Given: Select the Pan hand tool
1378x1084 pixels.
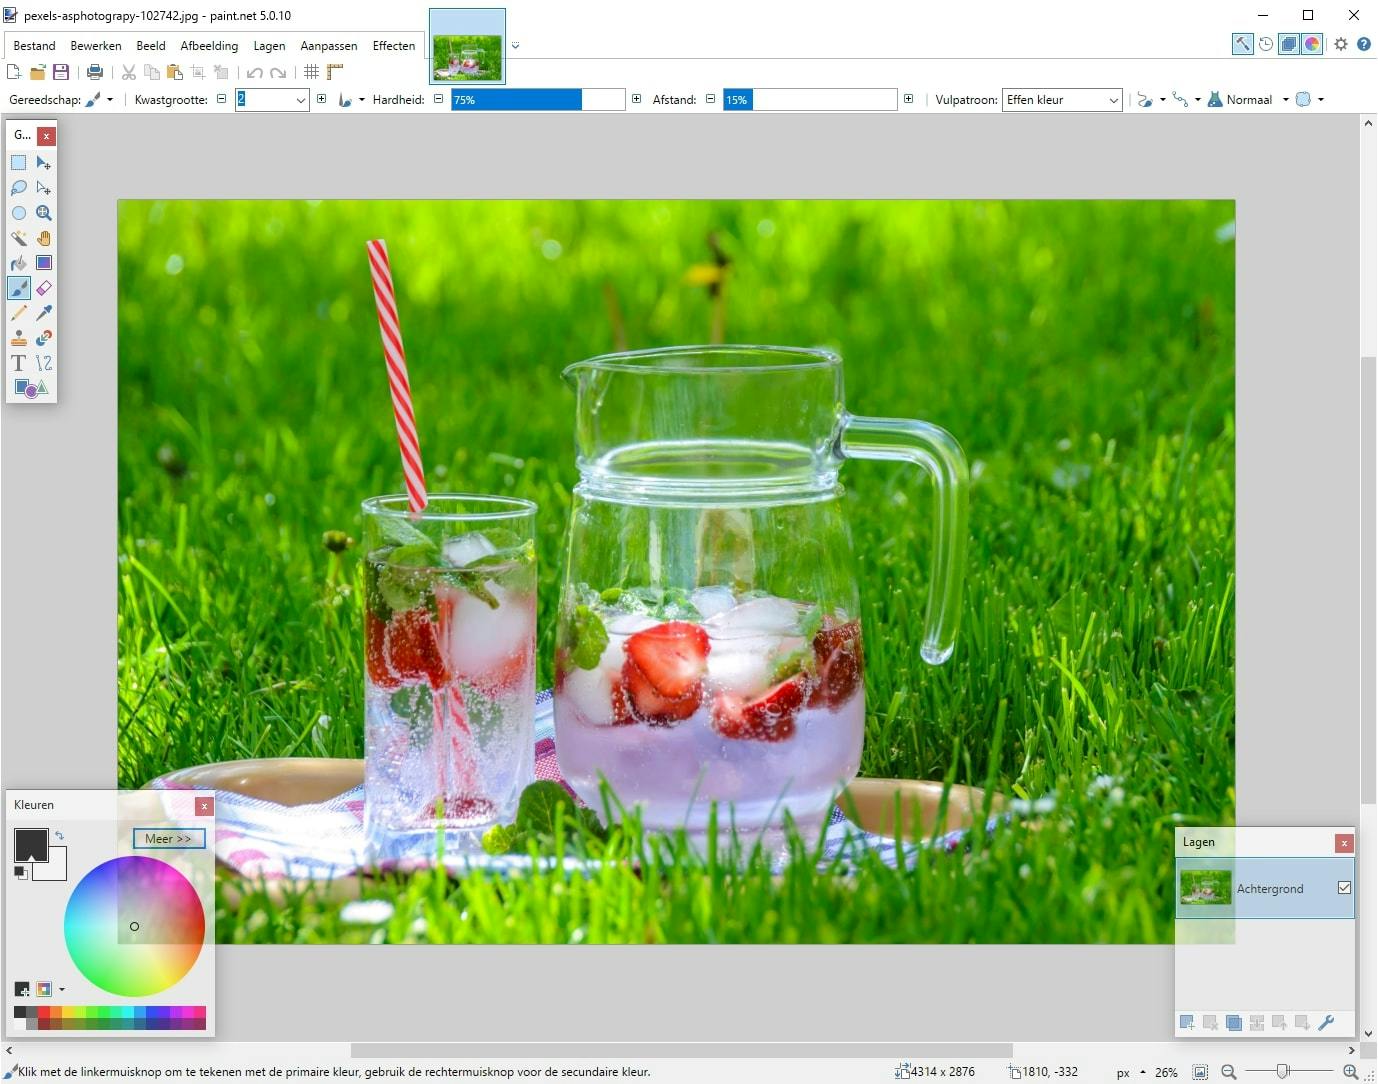Looking at the screenshot, I should tap(44, 238).
